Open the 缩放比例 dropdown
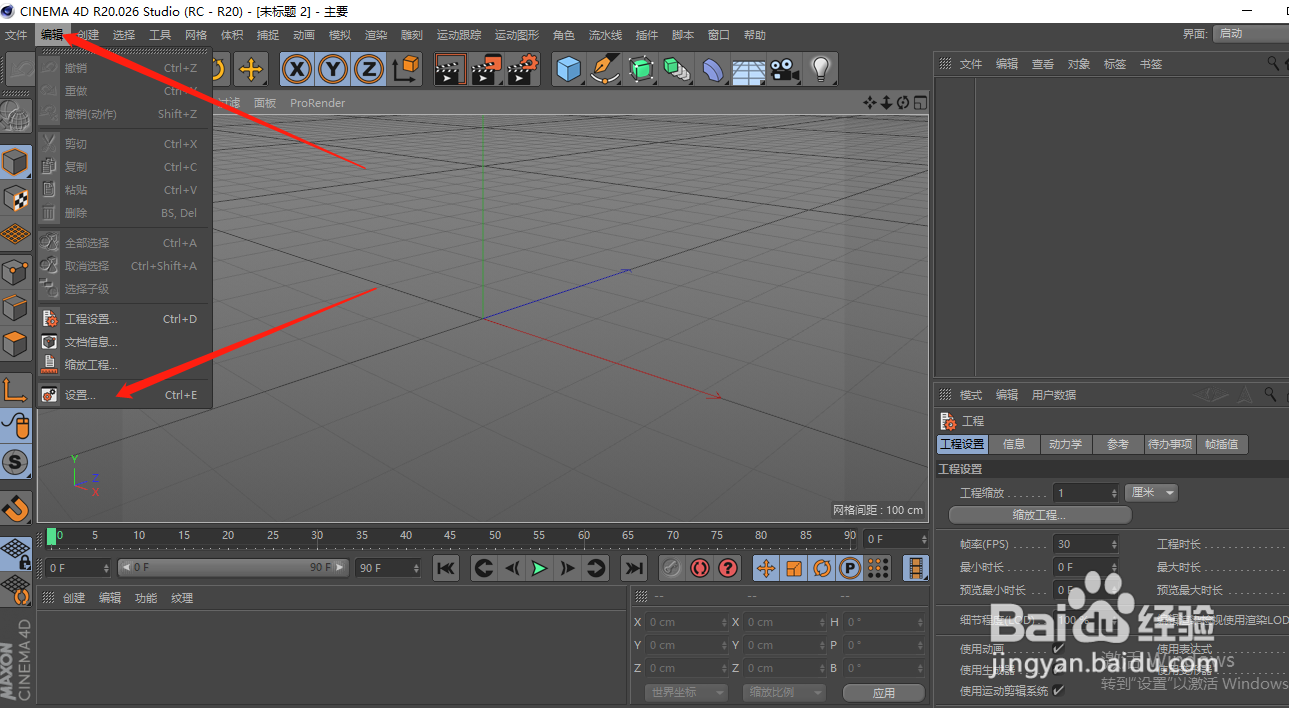 pyautogui.click(x=784, y=692)
